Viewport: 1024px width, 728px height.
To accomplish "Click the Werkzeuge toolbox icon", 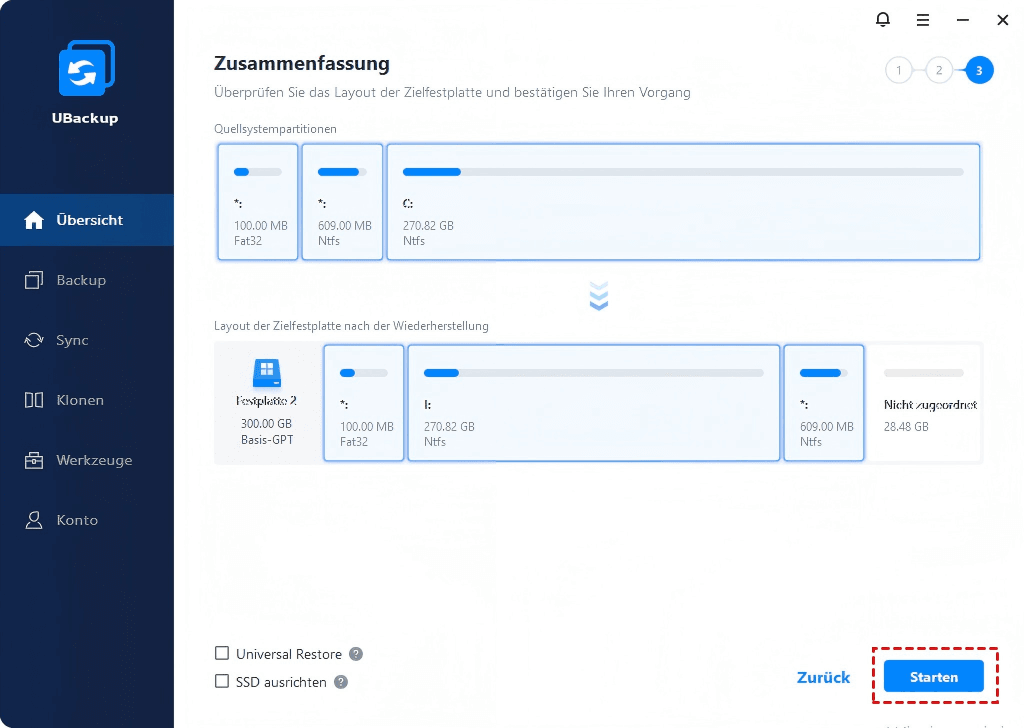I will click(x=34, y=461).
